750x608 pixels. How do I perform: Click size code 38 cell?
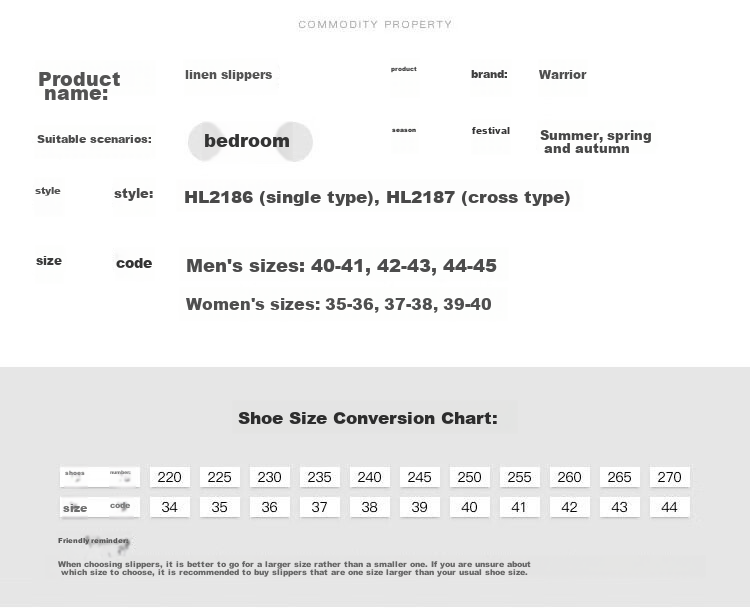pos(369,507)
